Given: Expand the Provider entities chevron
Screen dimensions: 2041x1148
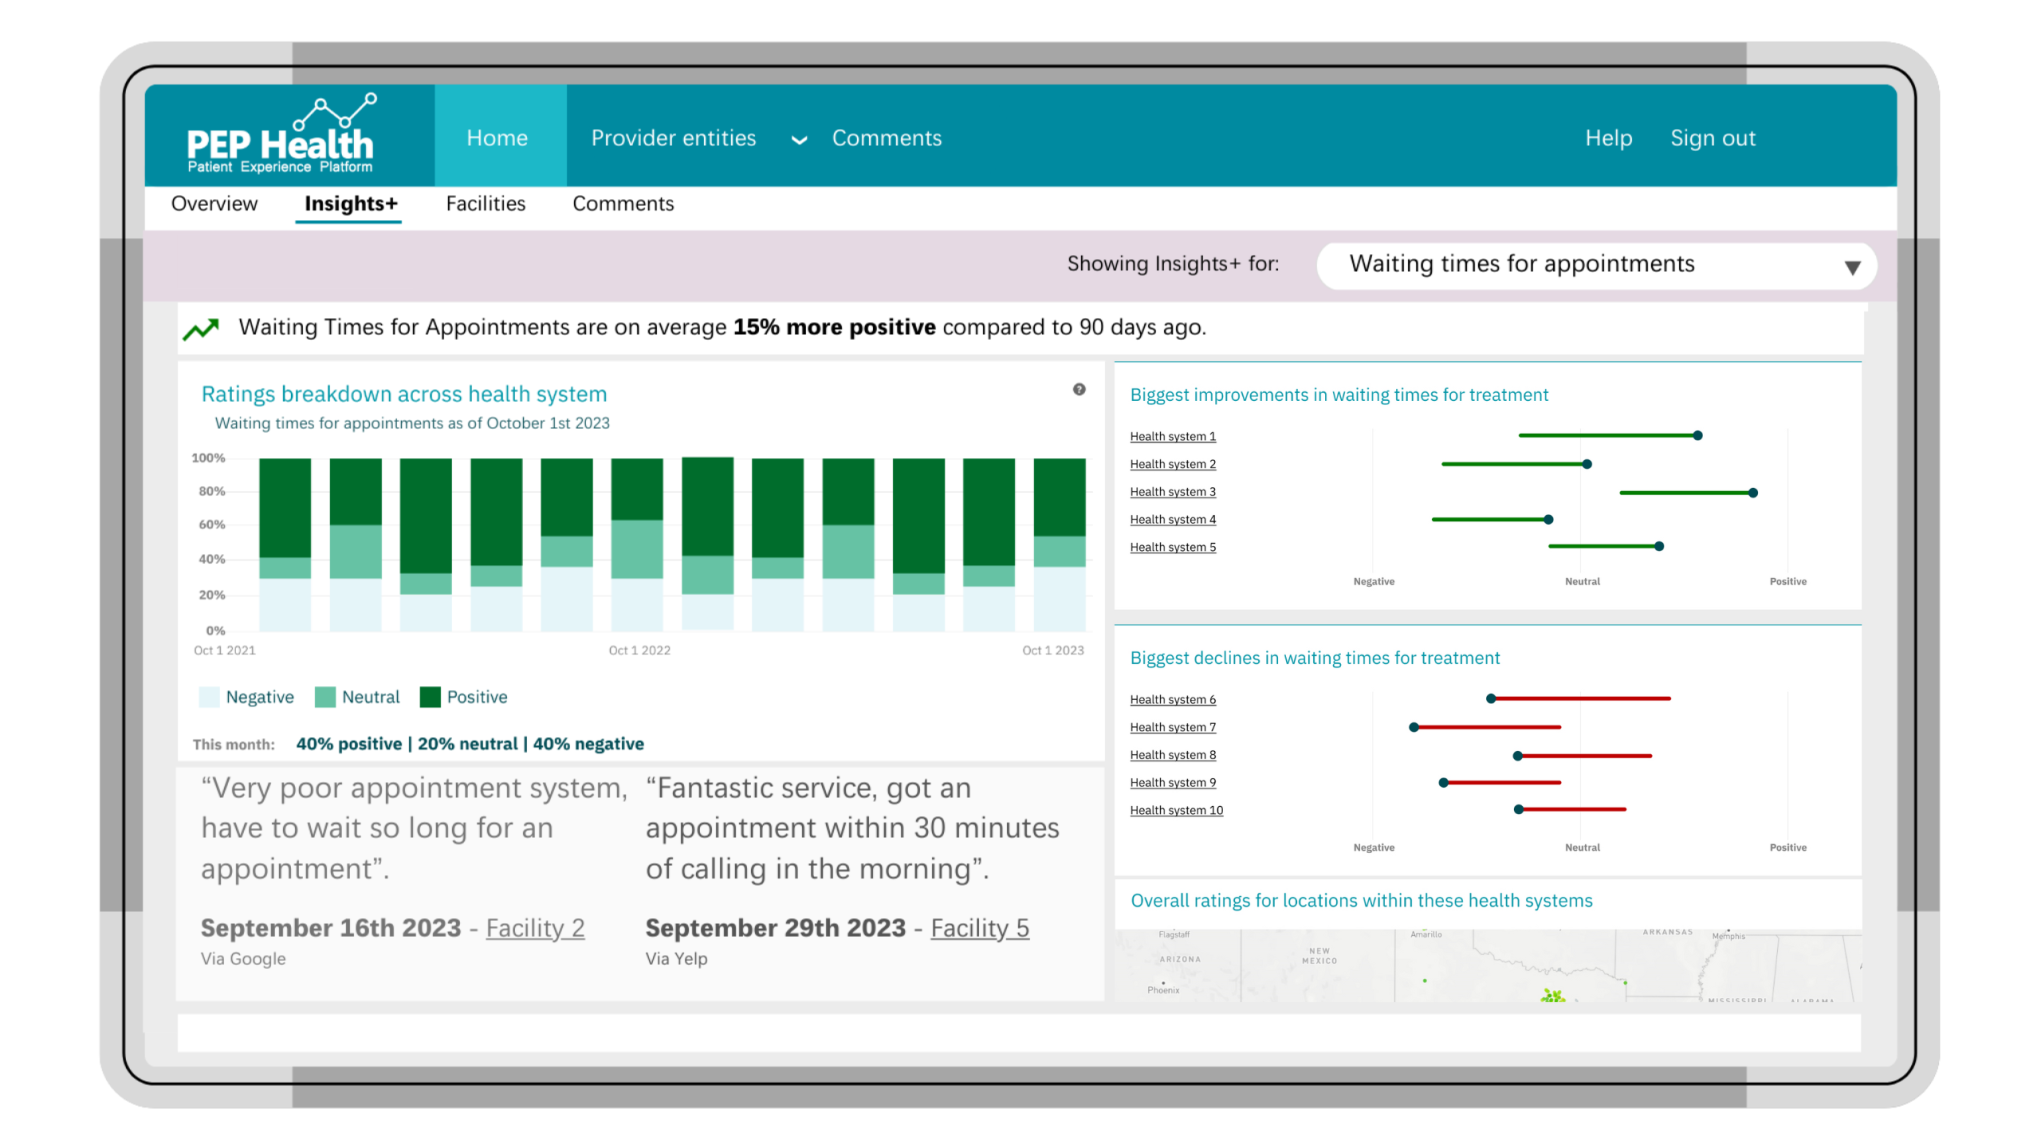Looking at the screenshot, I should click(x=798, y=140).
